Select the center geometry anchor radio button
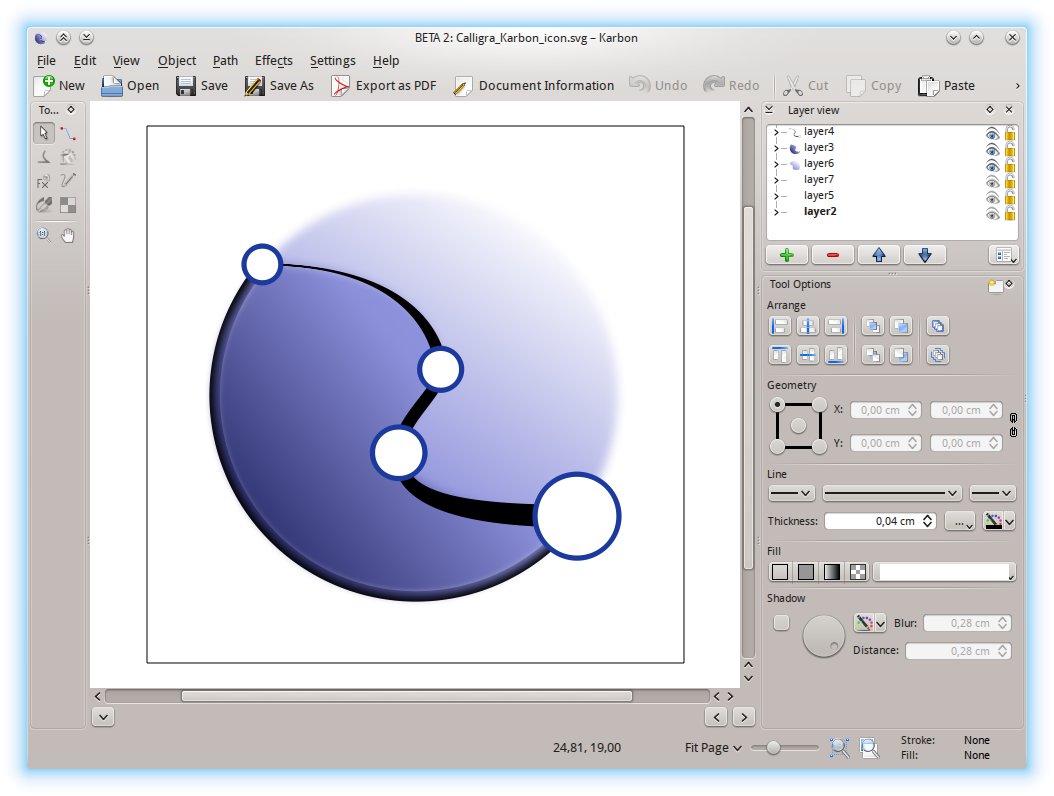The image size is (1054, 796). (798, 426)
